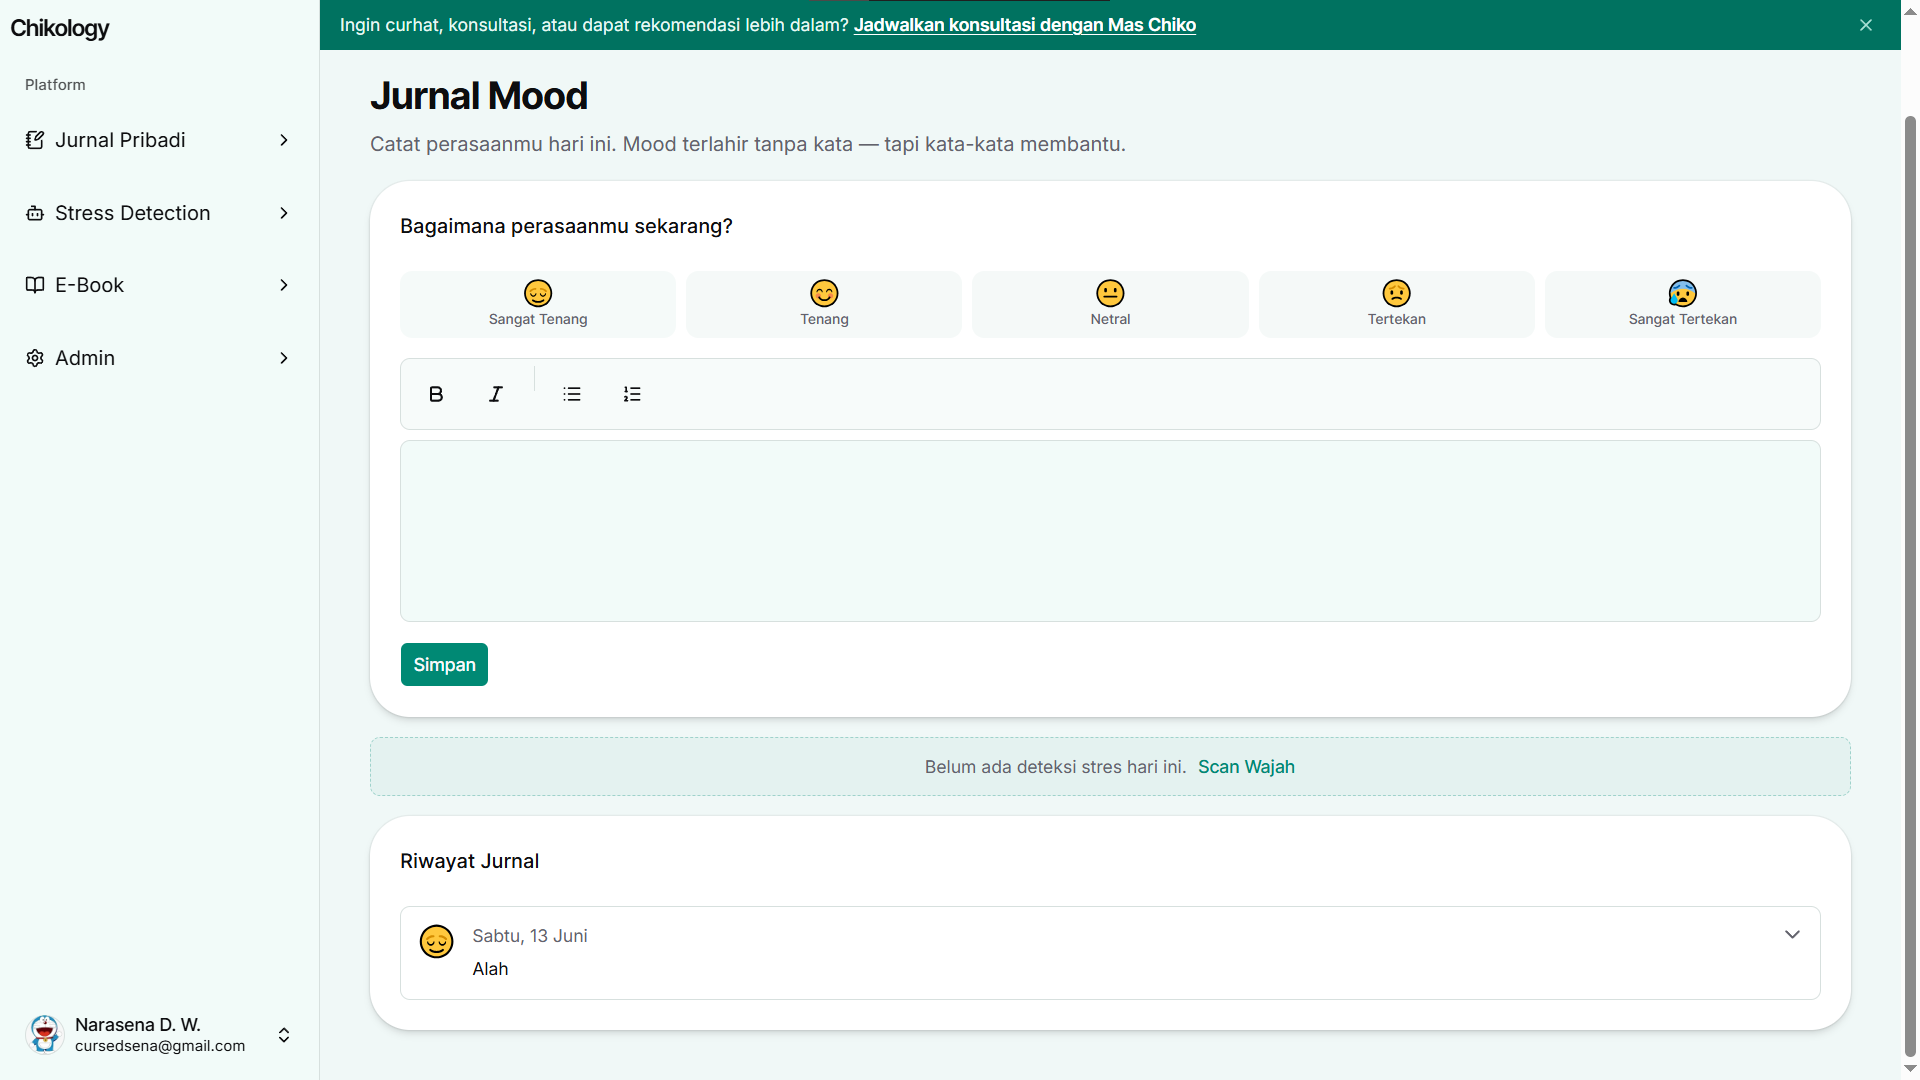Click the Narasena D. W. avatar

45,1035
